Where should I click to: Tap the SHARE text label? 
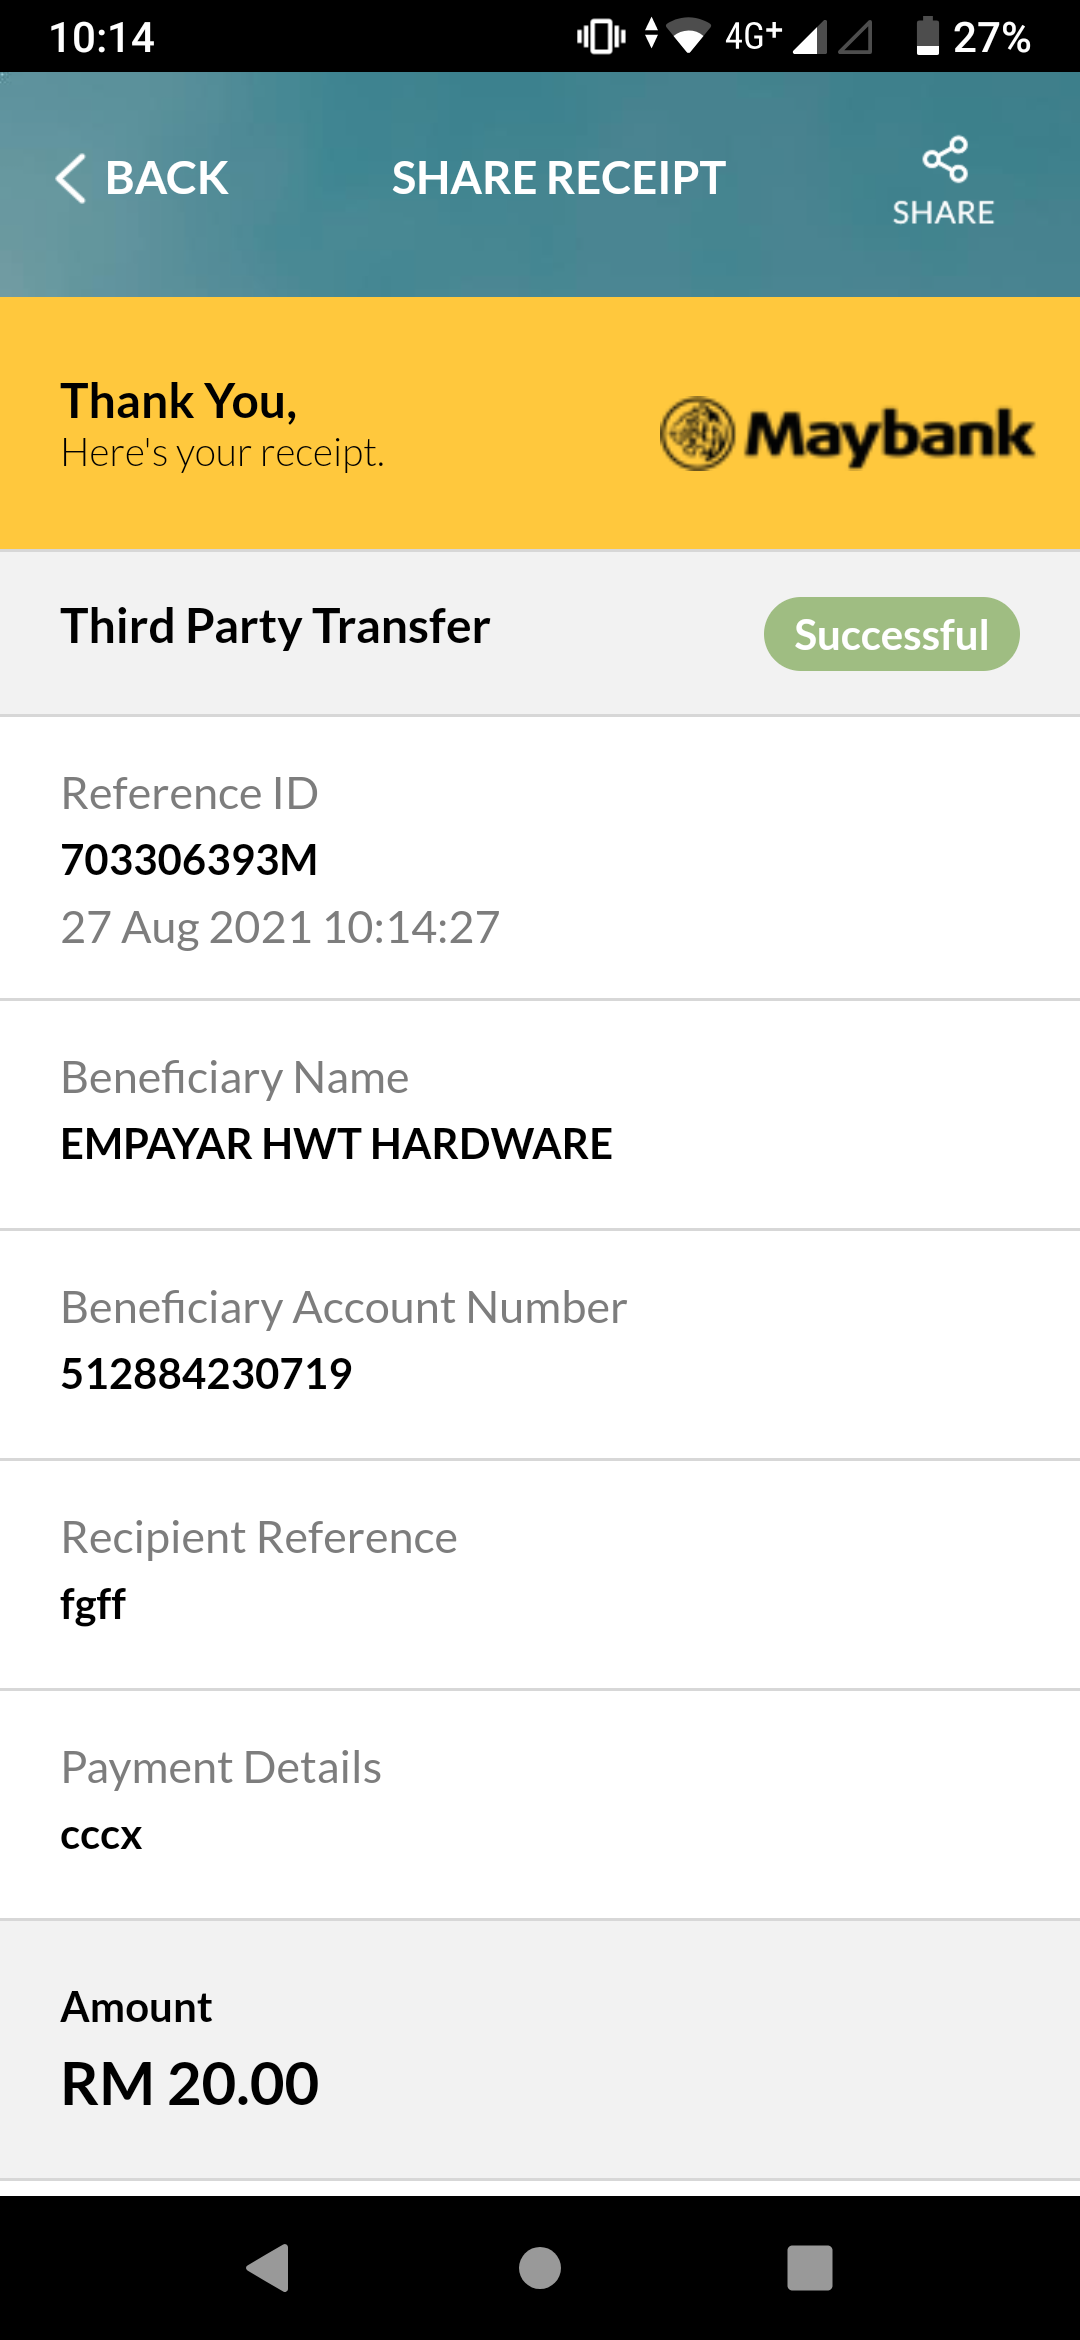[x=943, y=212]
